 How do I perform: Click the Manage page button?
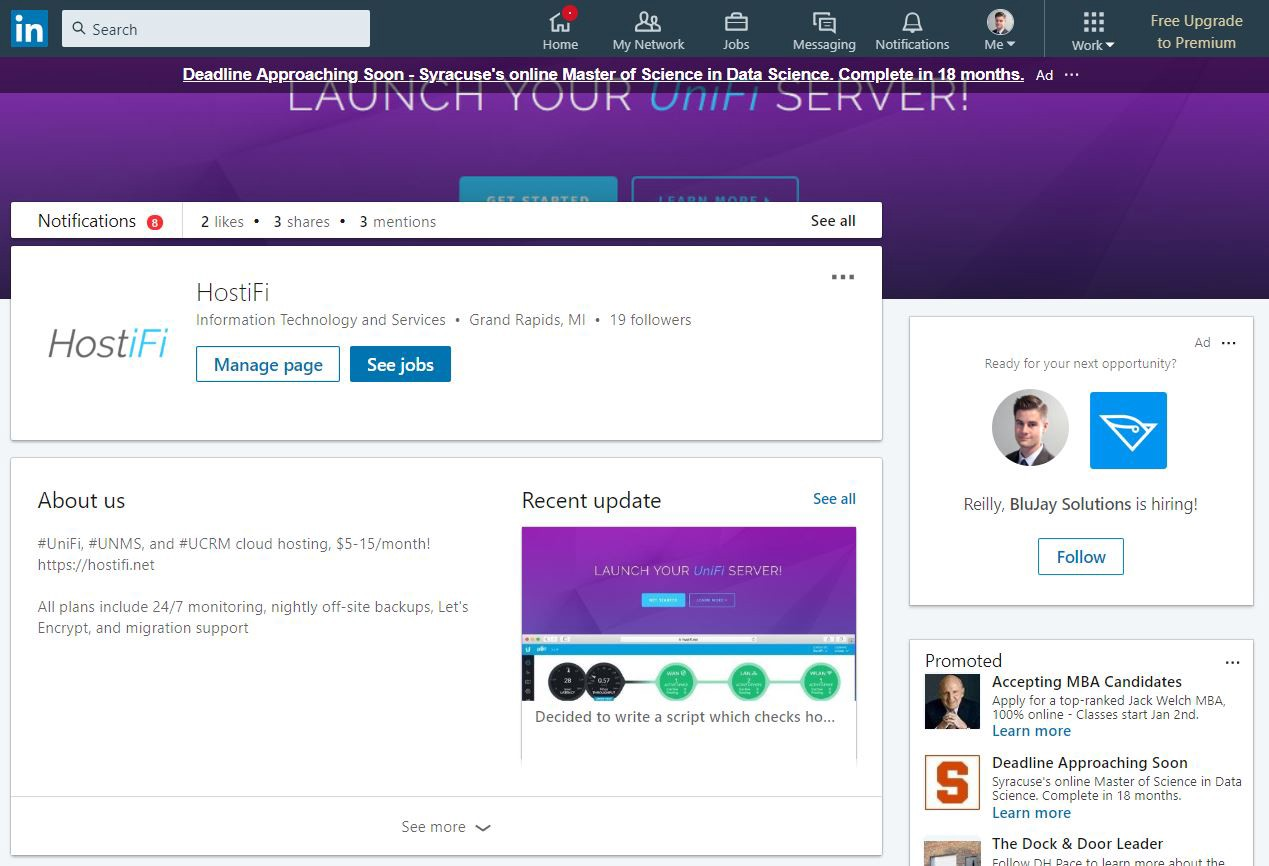coord(268,364)
